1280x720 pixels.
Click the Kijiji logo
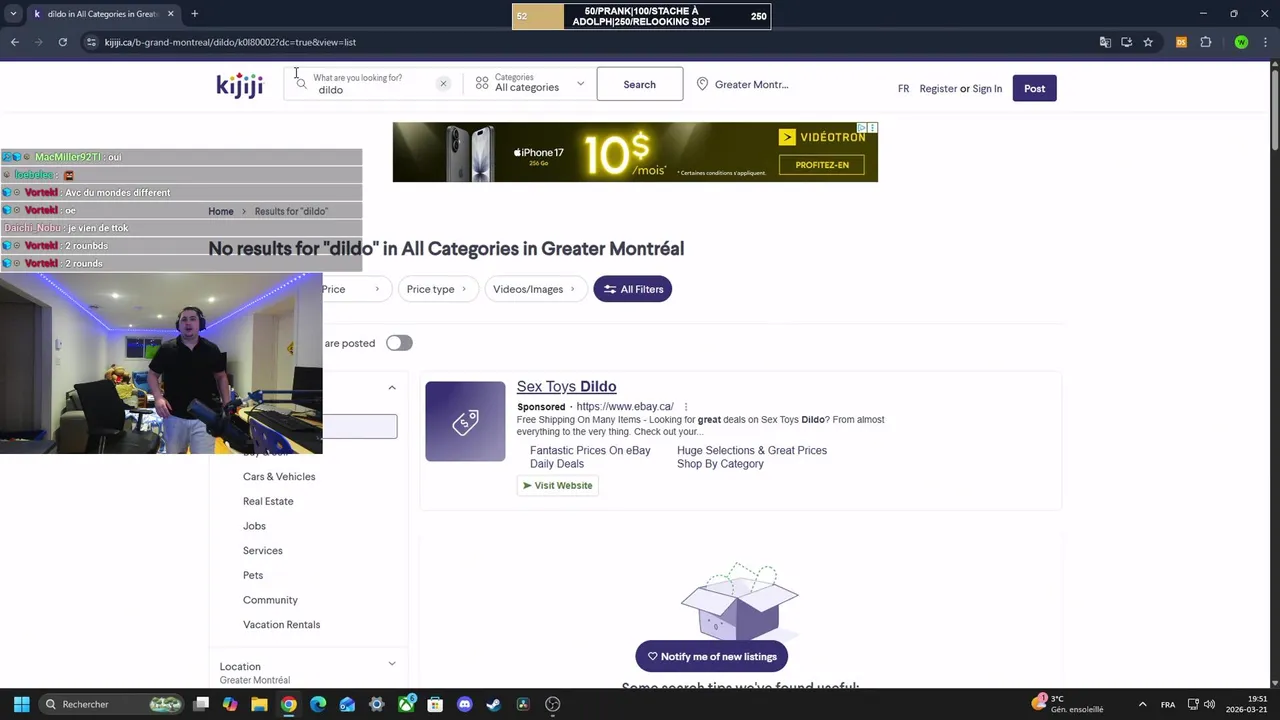pos(240,85)
